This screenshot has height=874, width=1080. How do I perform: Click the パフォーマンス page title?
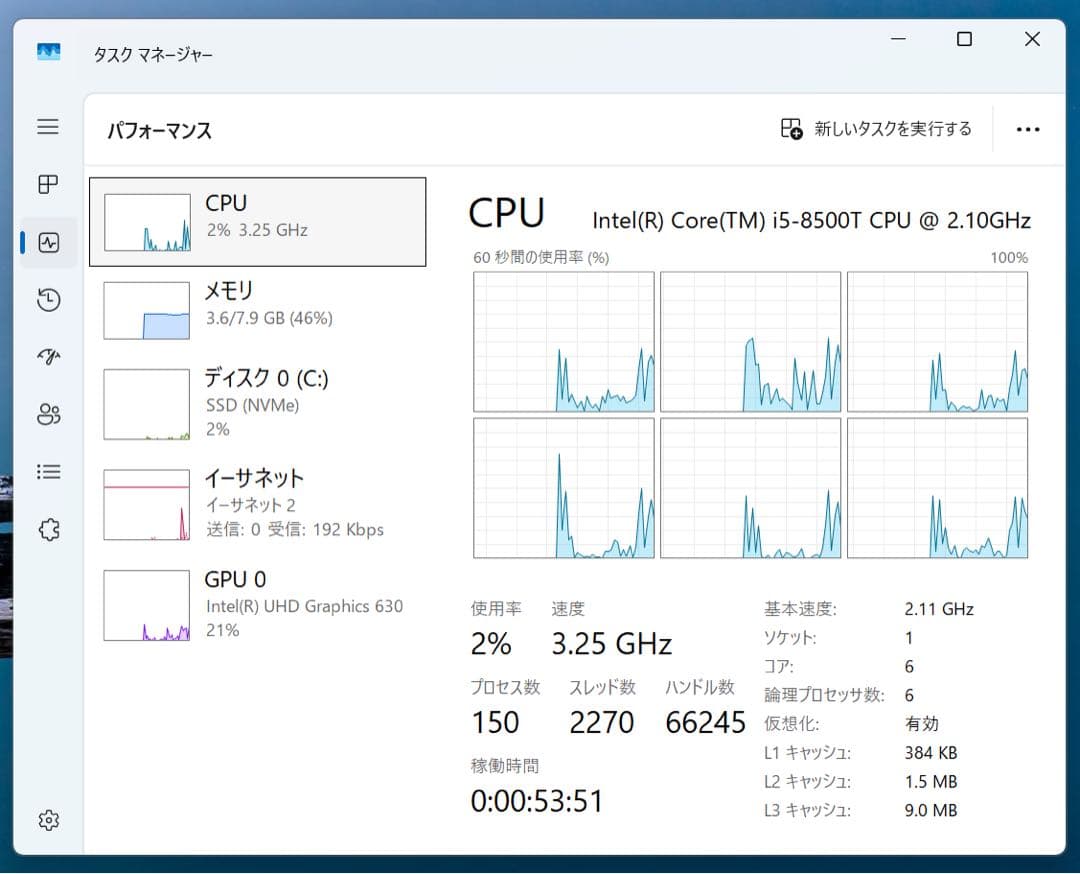pos(160,130)
